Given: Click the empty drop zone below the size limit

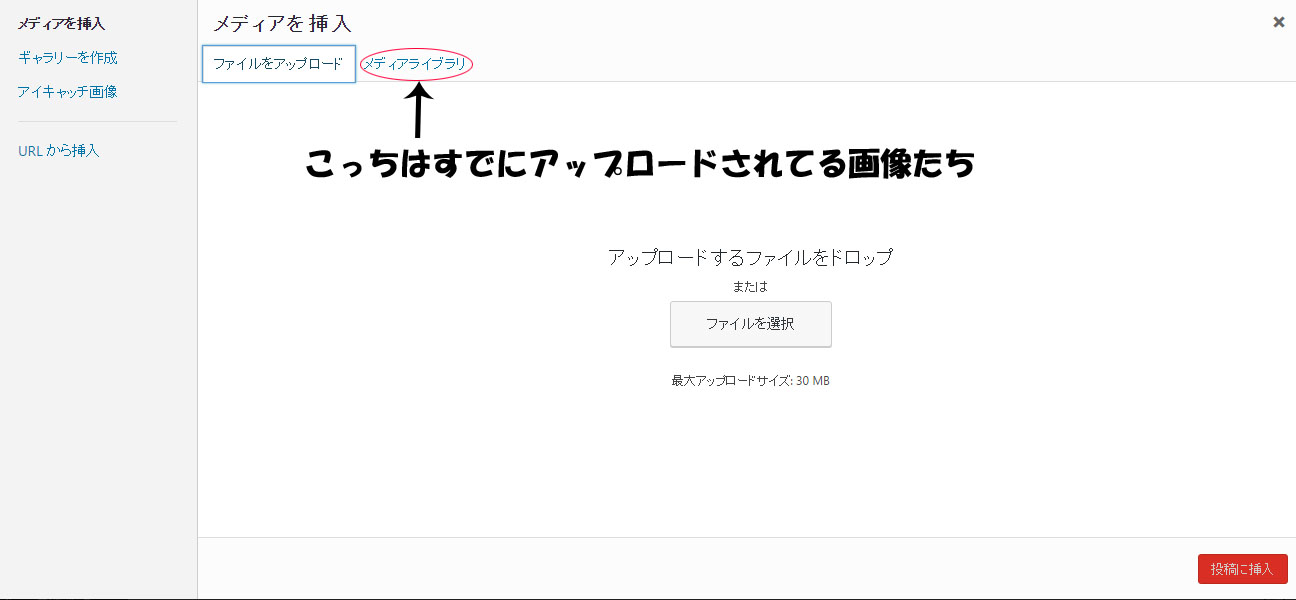Looking at the screenshot, I should [750, 460].
